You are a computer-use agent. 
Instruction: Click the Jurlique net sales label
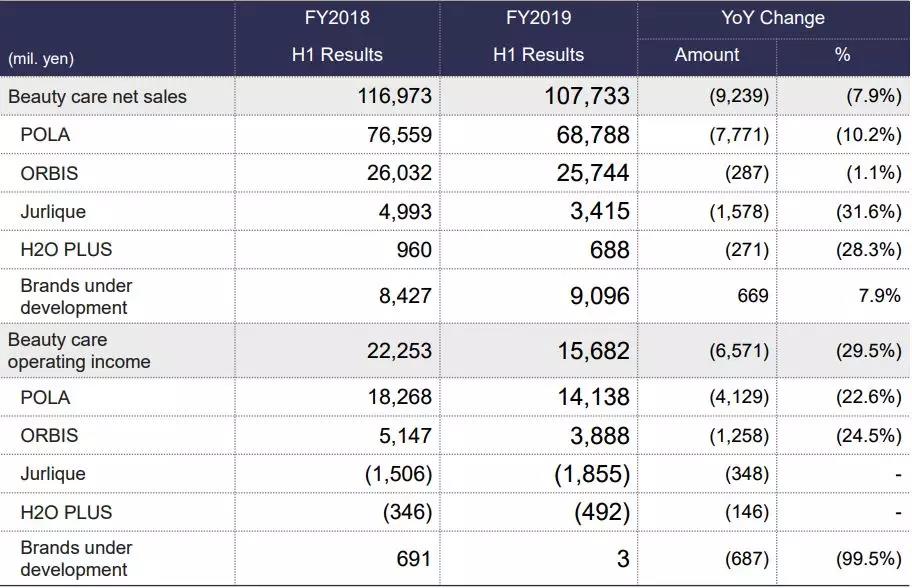pos(53,211)
